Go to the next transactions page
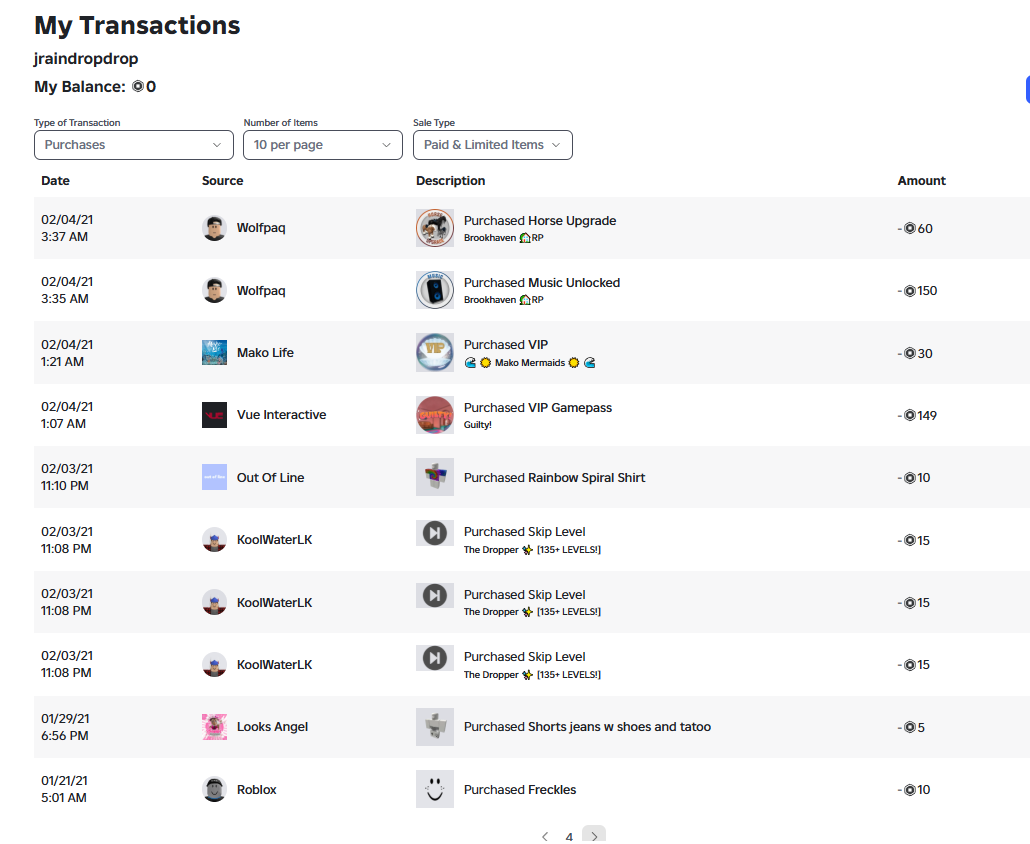Screen dimensions: 1030x844 594,835
